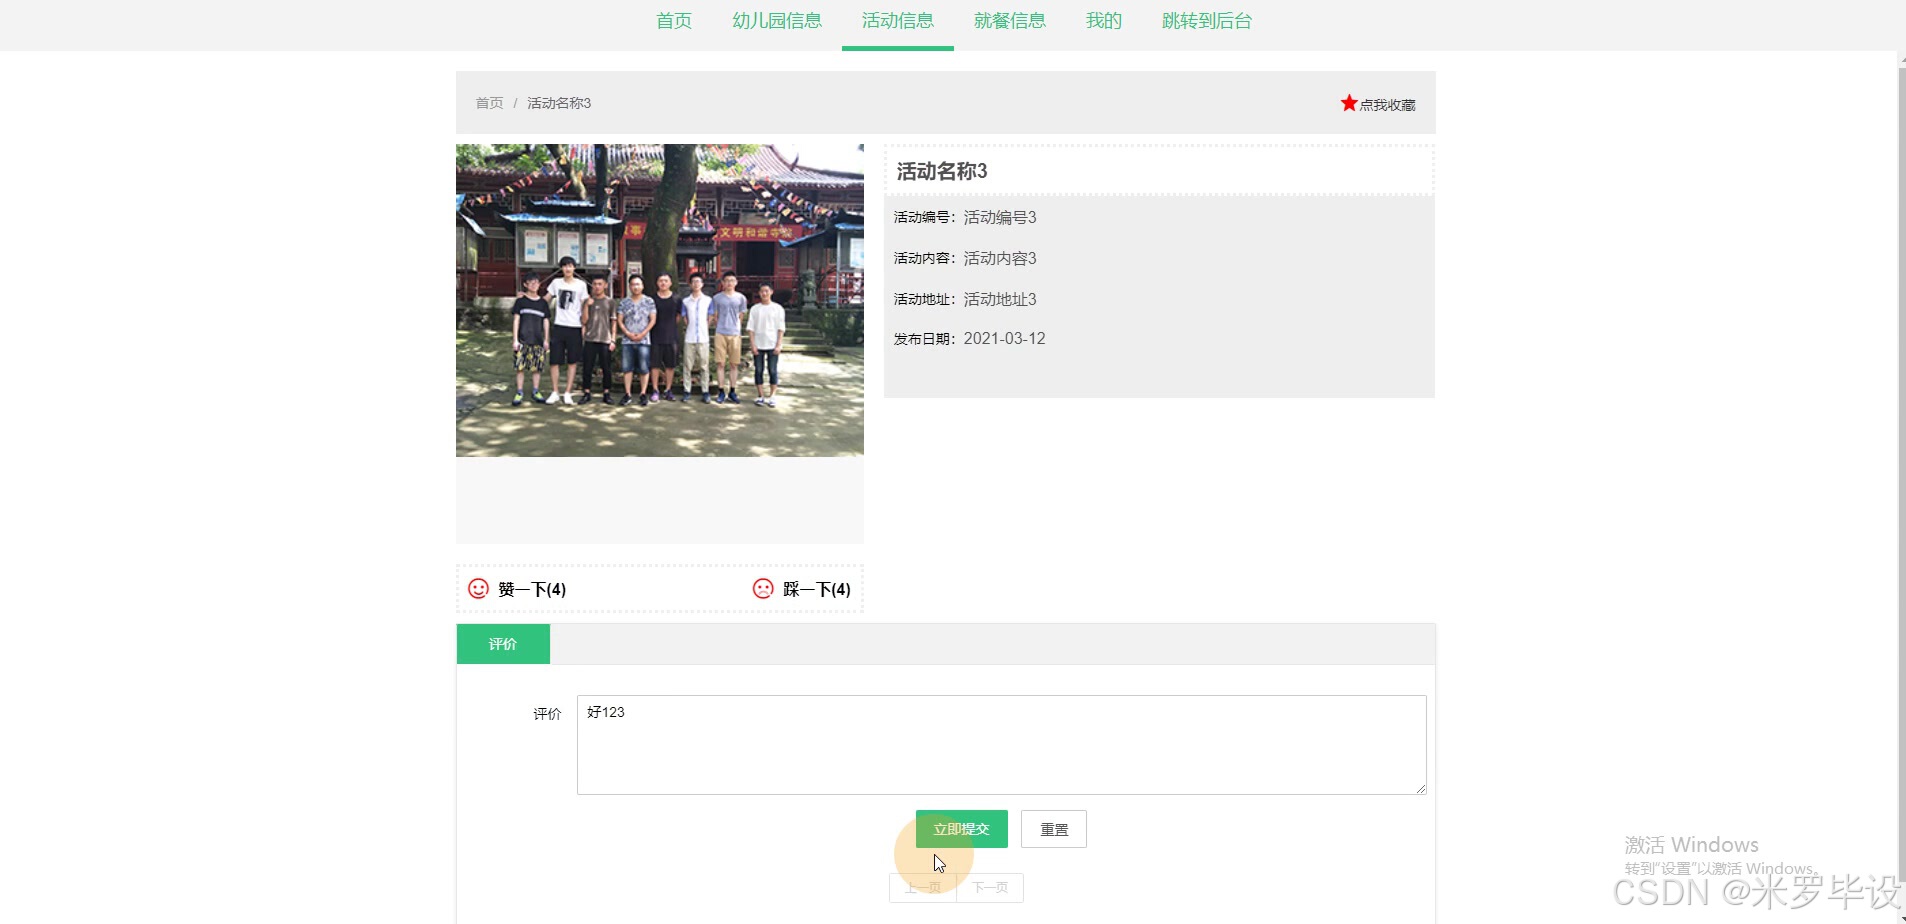Click into the 评价 comment textarea
Viewport: 1906px width, 924px height.
point(1001,745)
